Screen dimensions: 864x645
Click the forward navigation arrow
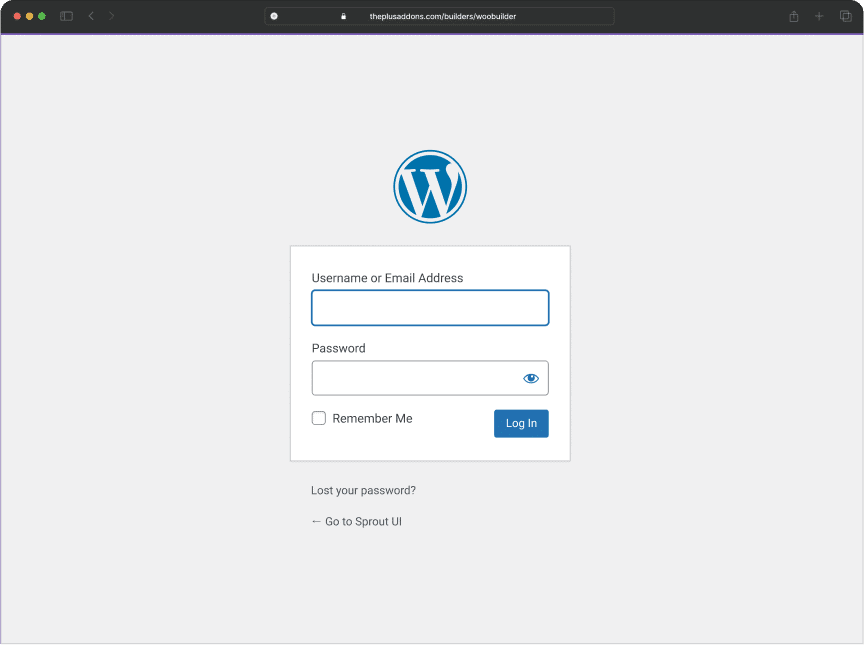111,16
